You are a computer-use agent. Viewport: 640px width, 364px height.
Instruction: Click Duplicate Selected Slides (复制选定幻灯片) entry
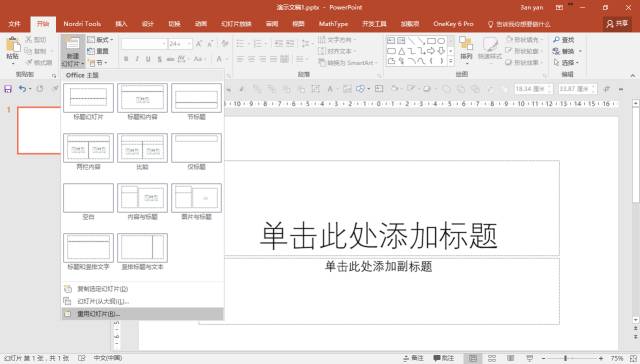pyautogui.click(x=142, y=289)
